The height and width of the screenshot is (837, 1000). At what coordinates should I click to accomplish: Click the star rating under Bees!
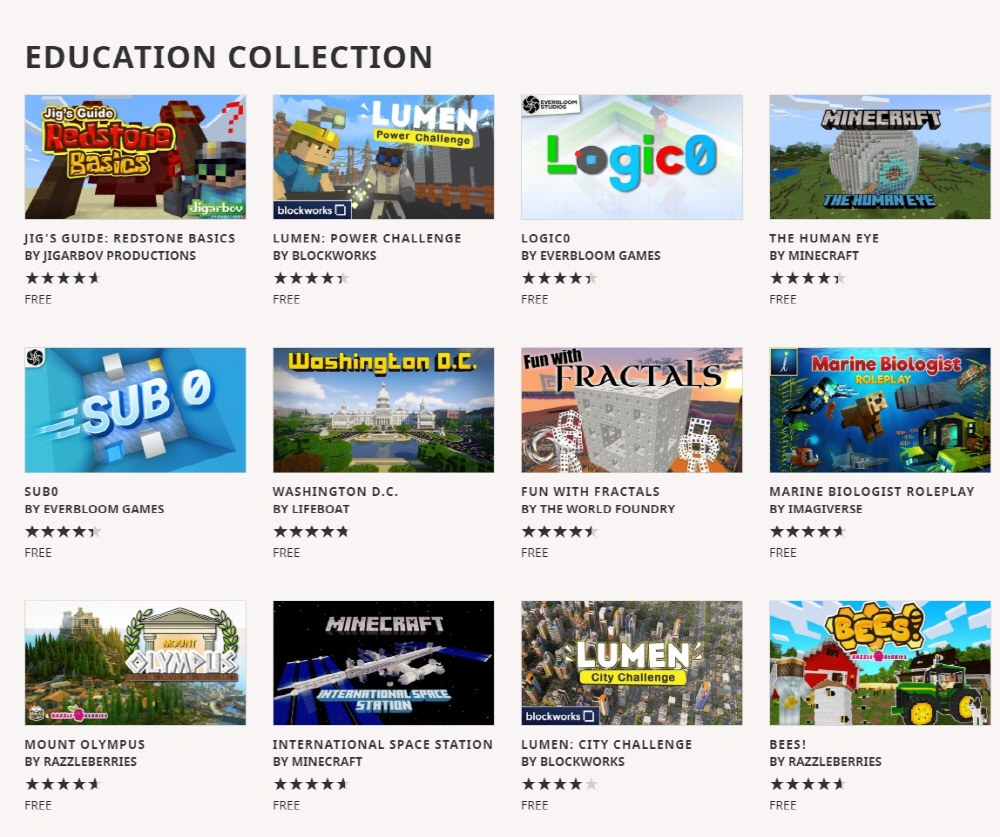[x=807, y=784]
